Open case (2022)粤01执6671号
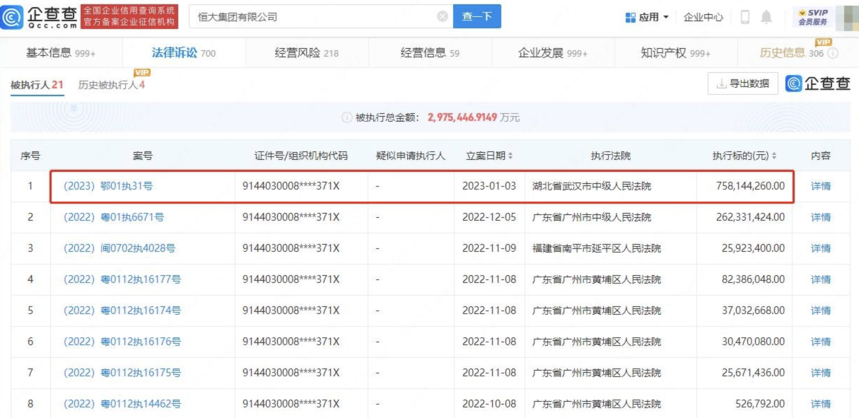This screenshot has width=859, height=418. 113,217
